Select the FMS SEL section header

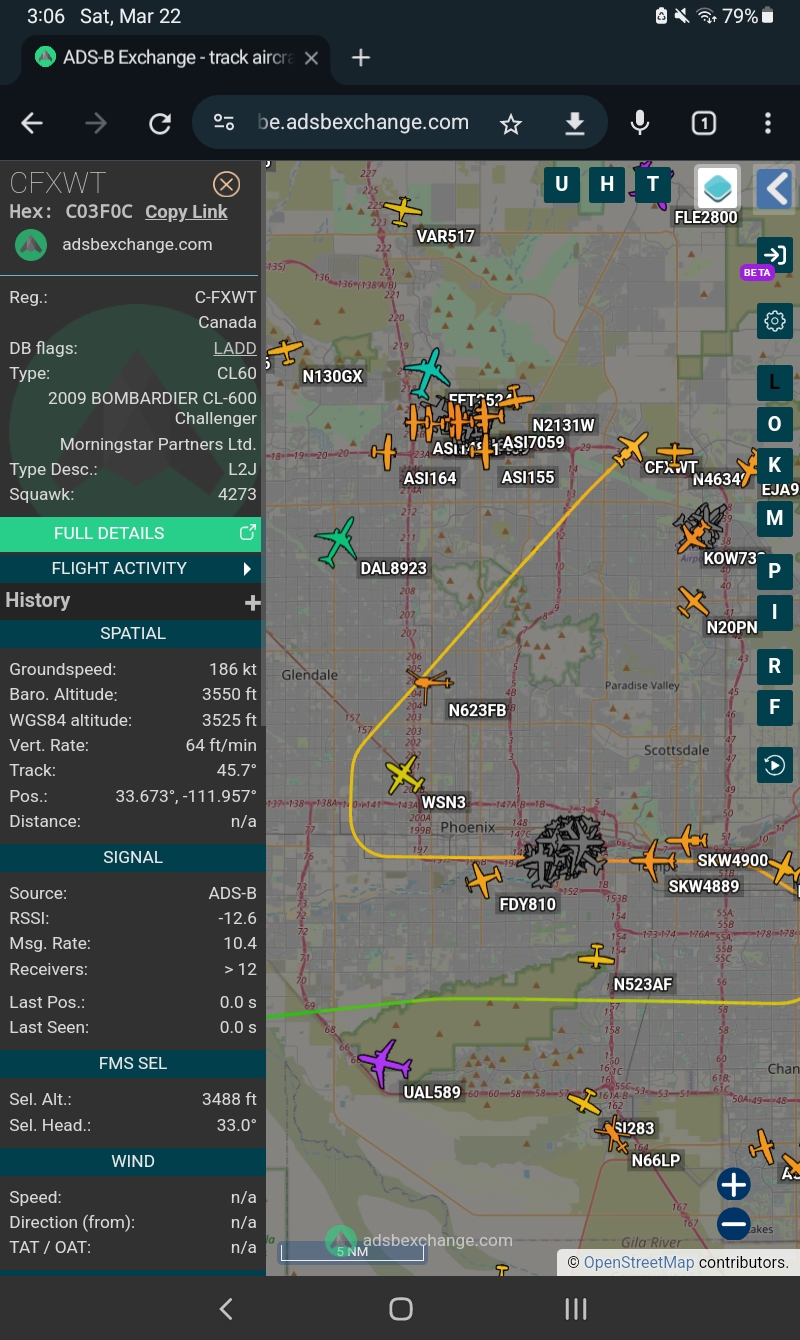[132, 1063]
